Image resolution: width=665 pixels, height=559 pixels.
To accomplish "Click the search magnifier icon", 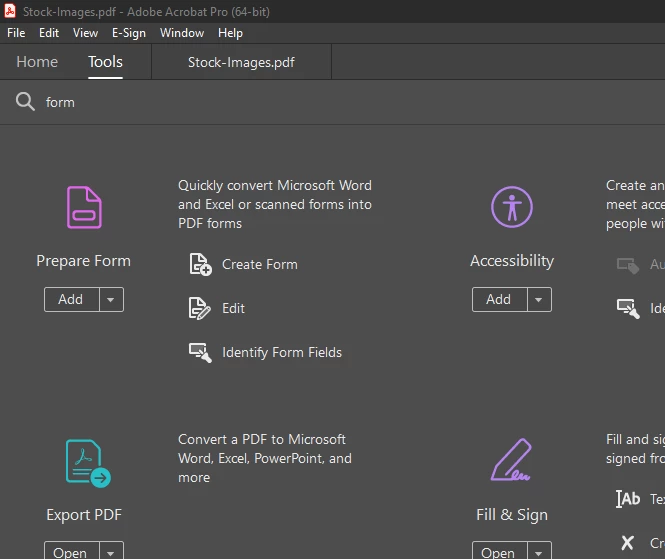I will [25, 102].
